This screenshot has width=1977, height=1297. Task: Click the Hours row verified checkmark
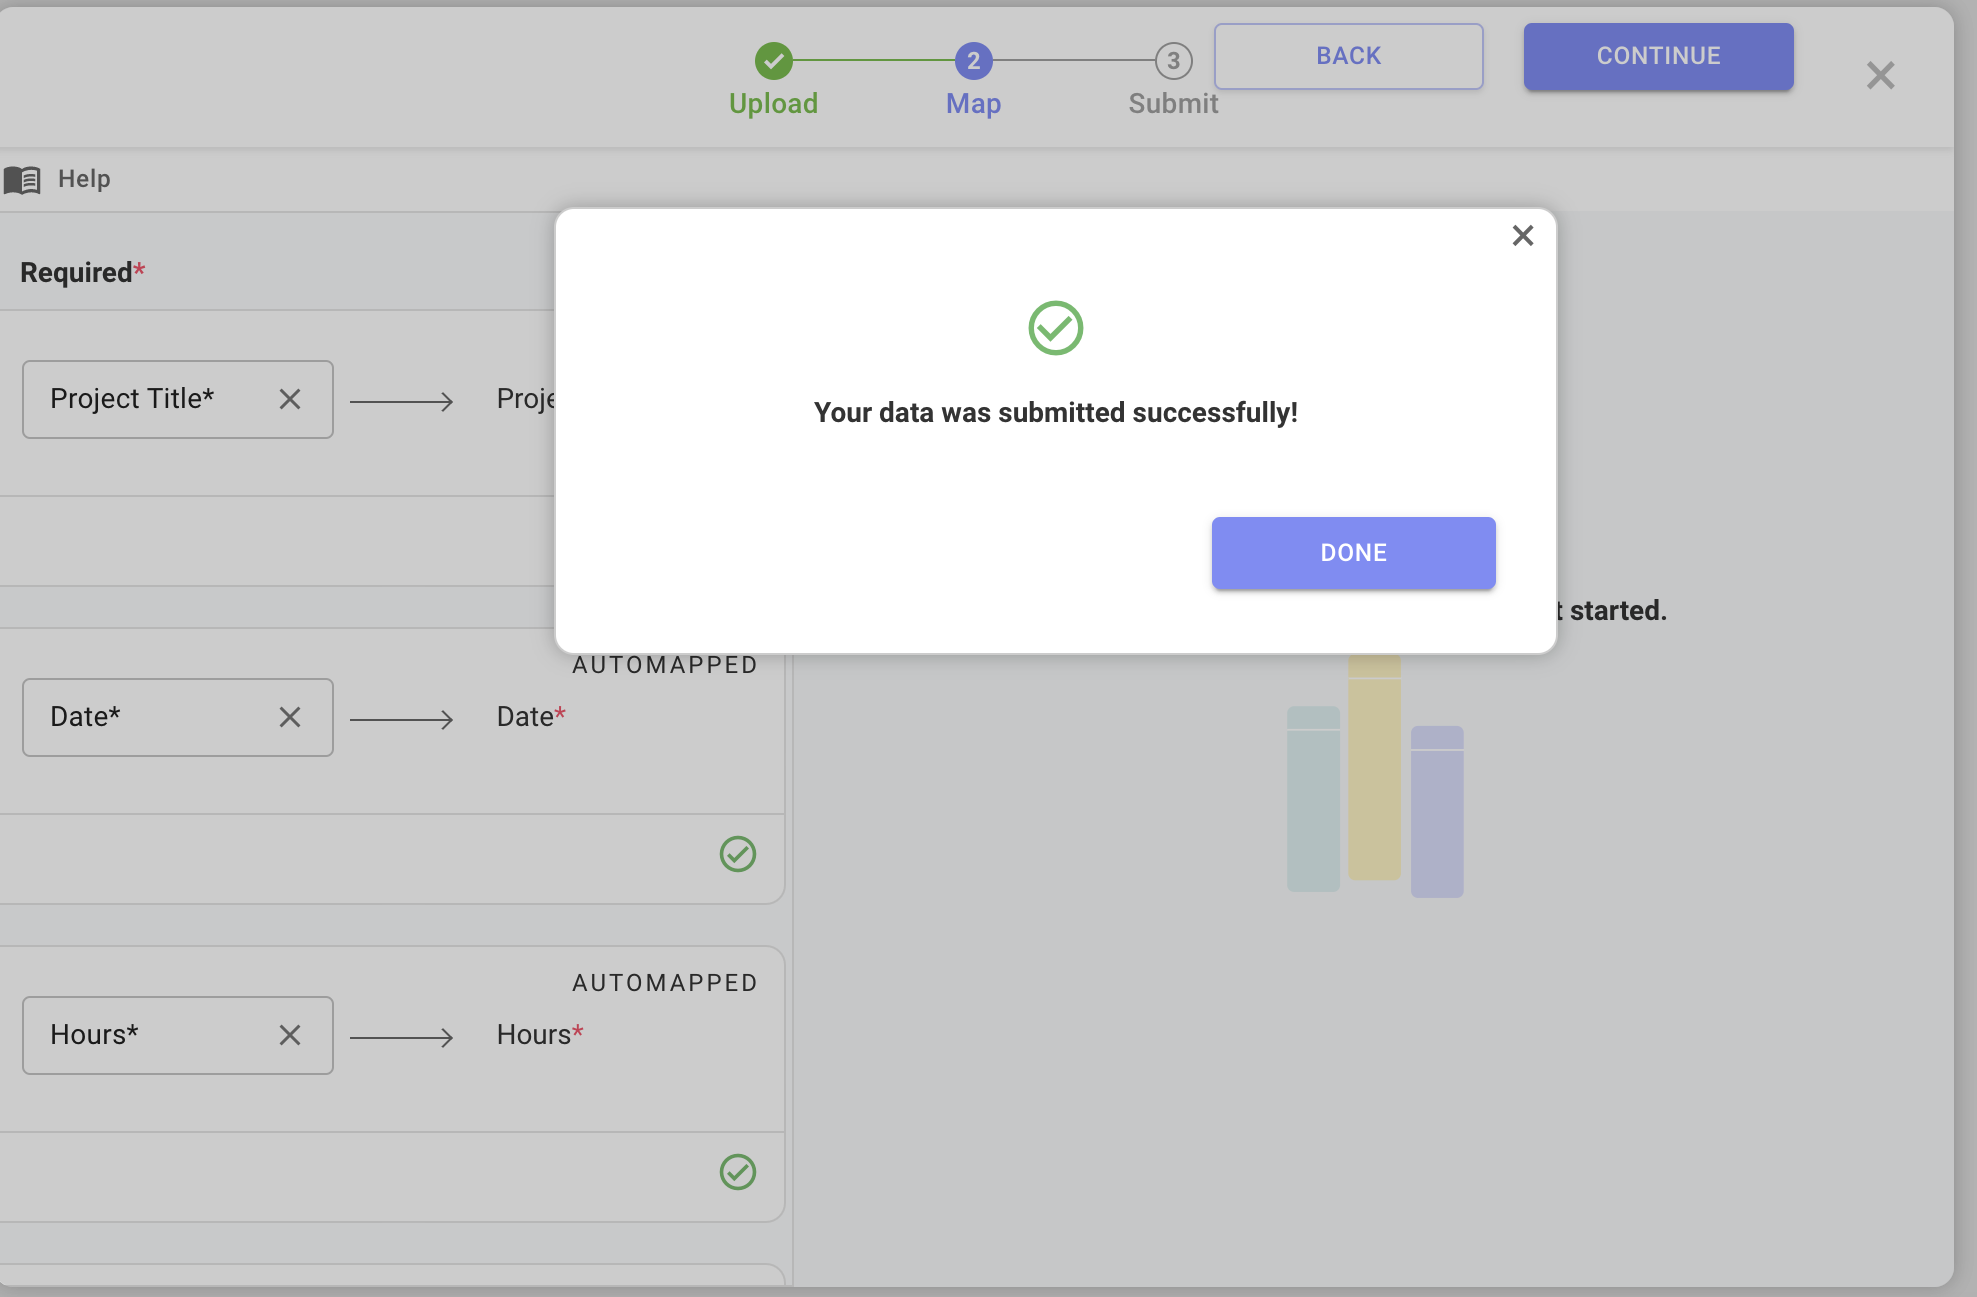pyautogui.click(x=738, y=1172)
